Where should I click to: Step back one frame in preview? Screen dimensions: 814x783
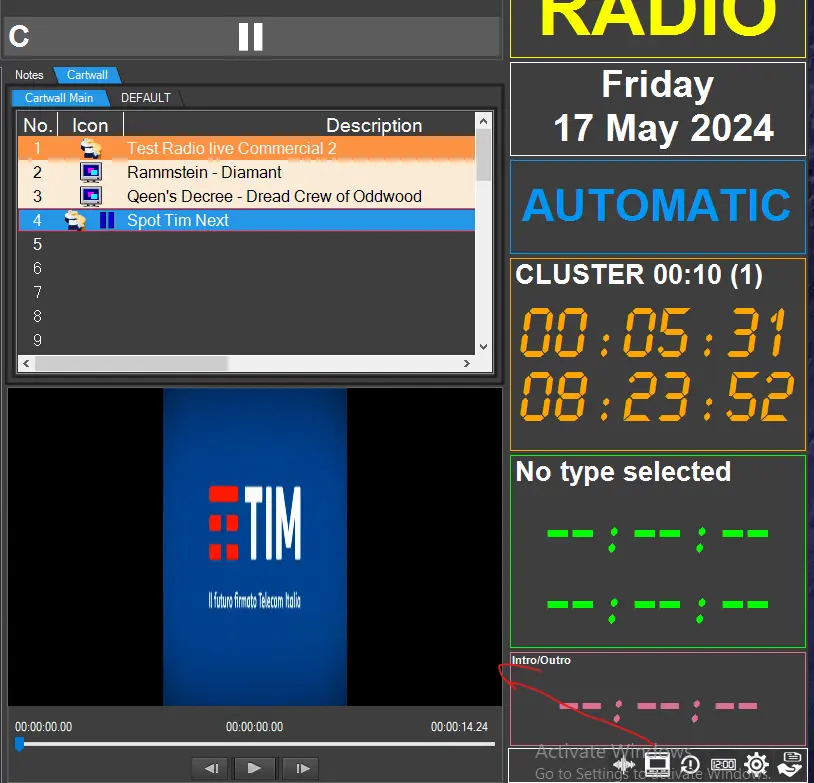(211, 768)
